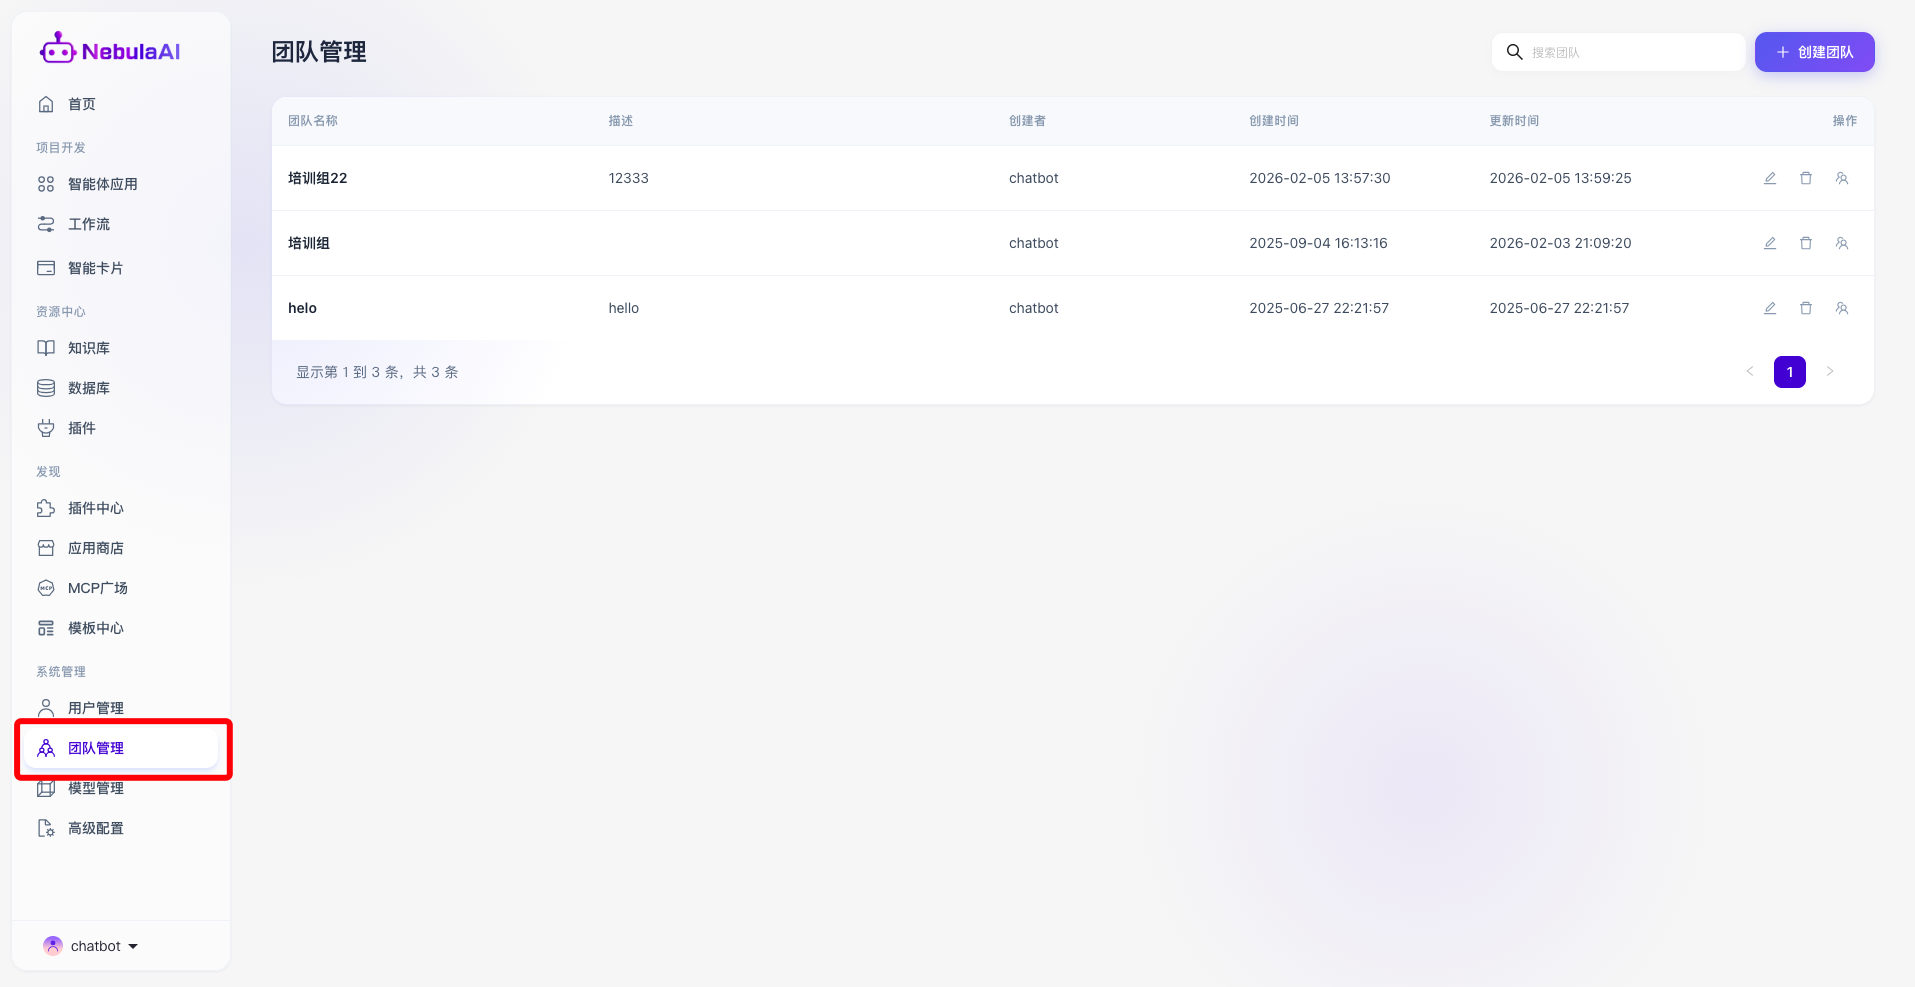Click the trash icon in 培训组22 row

tap(1805, 178)
